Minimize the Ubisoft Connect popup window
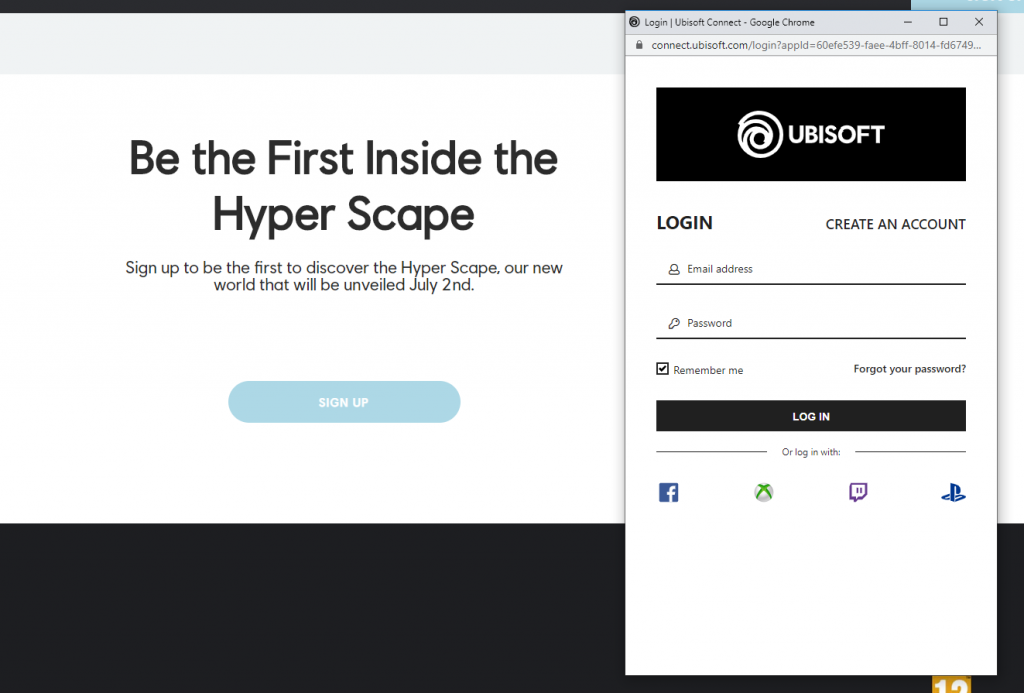The image size is (1024, 693). [x=908, y=22]
